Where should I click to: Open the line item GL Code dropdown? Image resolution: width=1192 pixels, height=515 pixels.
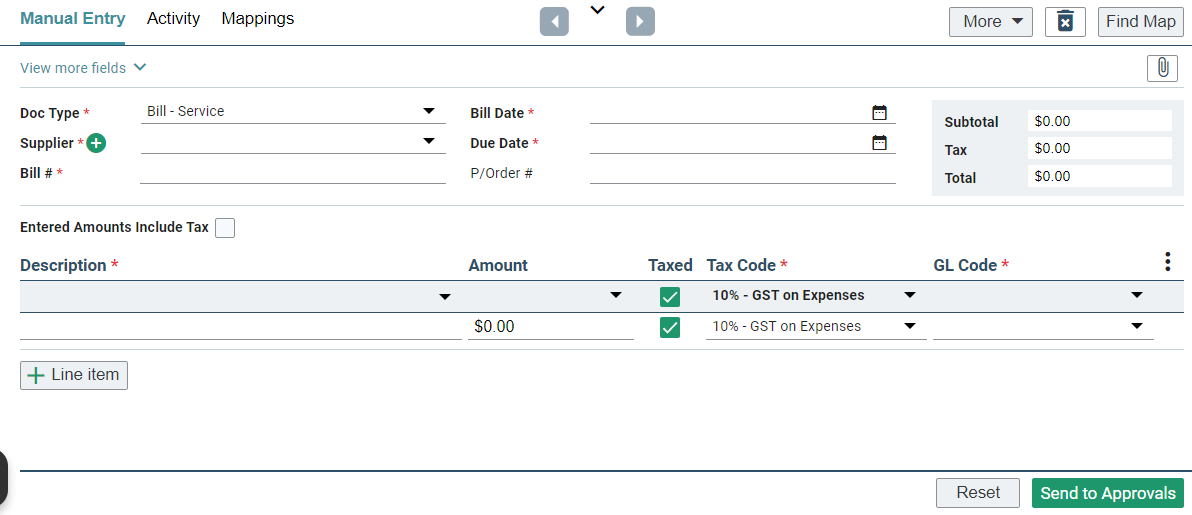point(1136,327)
